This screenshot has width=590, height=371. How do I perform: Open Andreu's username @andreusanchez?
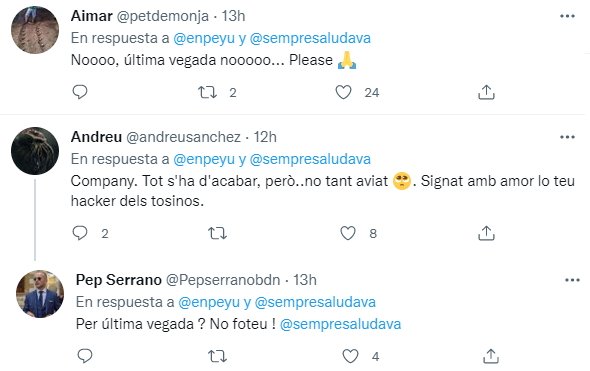tap(183, 137)
